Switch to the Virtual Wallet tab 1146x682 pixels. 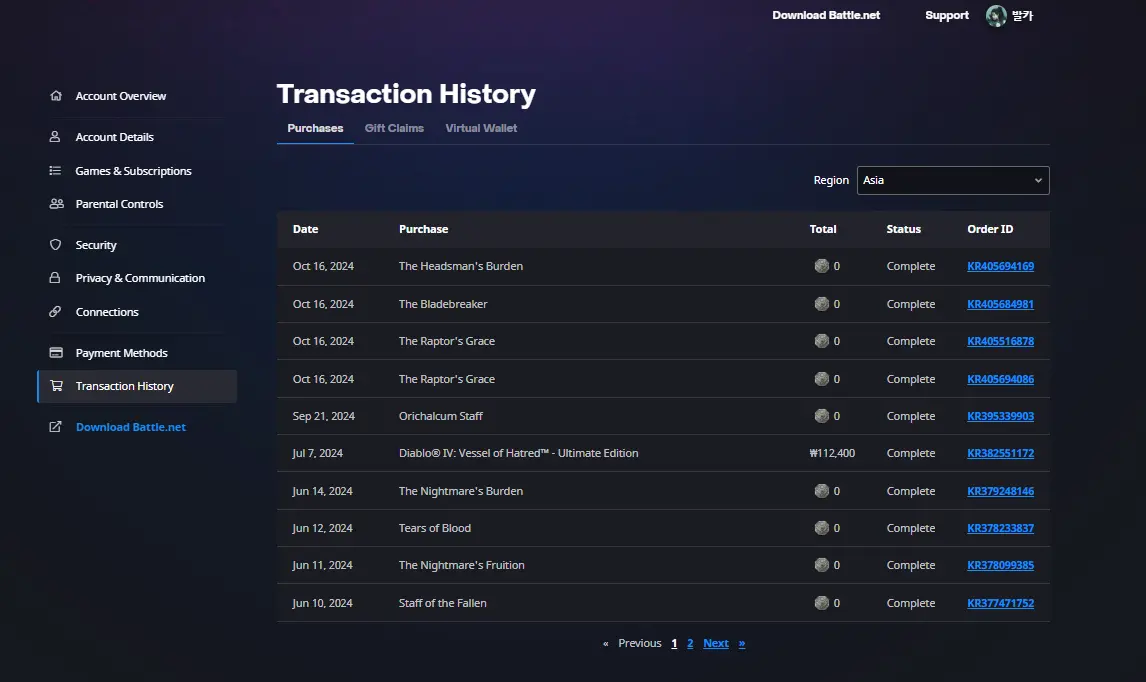coord(481,128)
